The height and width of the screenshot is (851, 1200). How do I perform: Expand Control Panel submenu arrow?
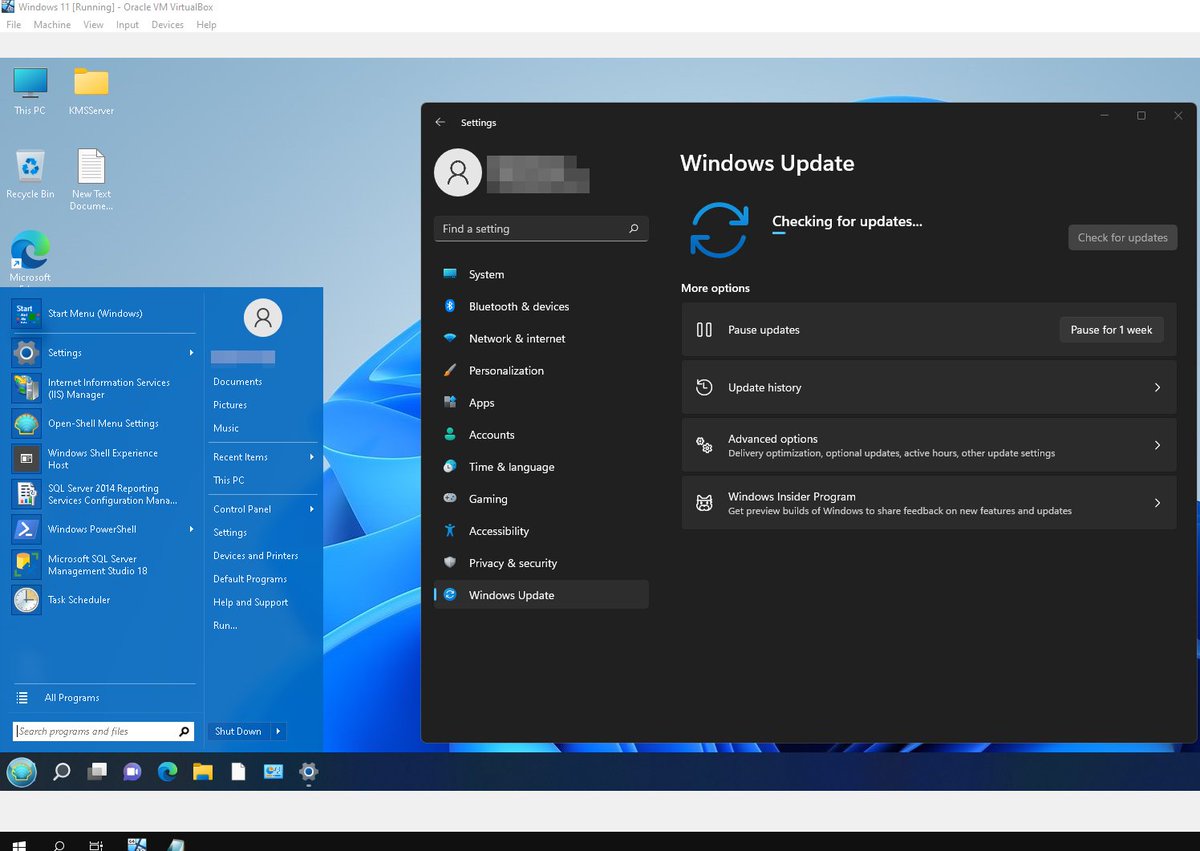311,509
